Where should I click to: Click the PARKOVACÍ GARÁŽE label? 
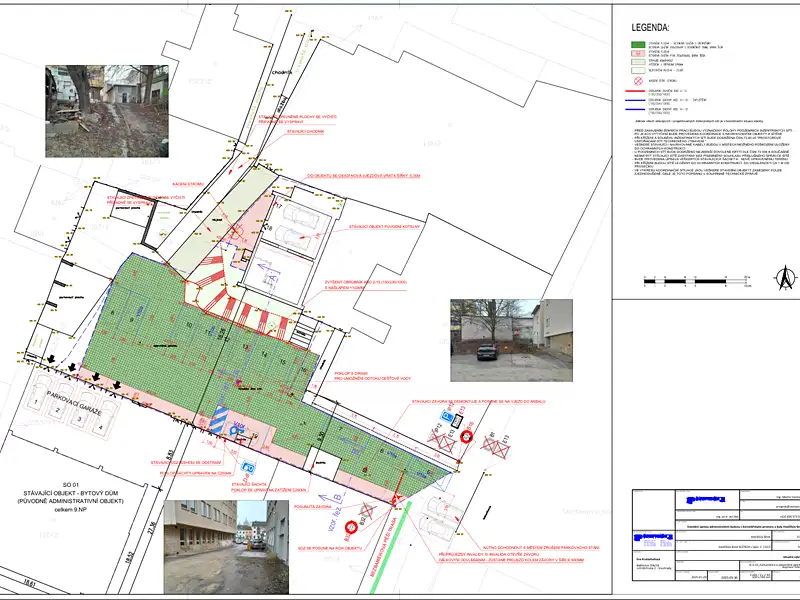tap(75, 404)
